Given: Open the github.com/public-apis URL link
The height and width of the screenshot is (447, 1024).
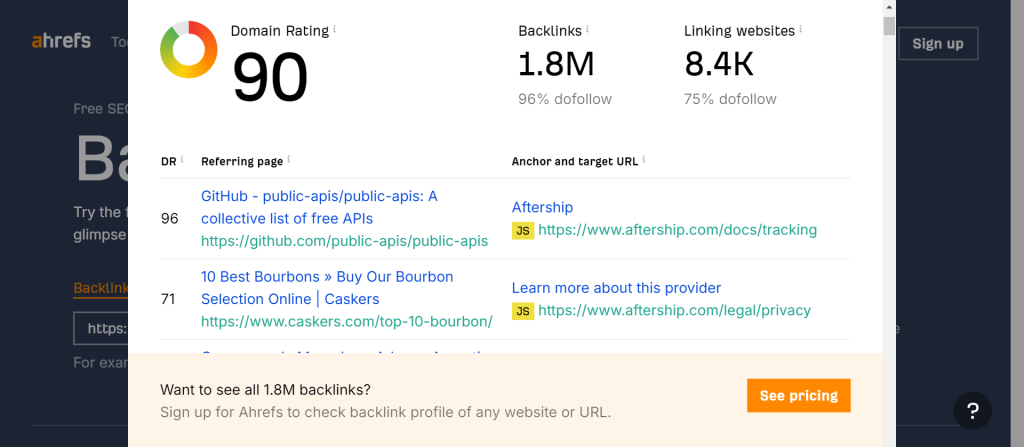Looking at the screenshot, I should tap(344, 240).
